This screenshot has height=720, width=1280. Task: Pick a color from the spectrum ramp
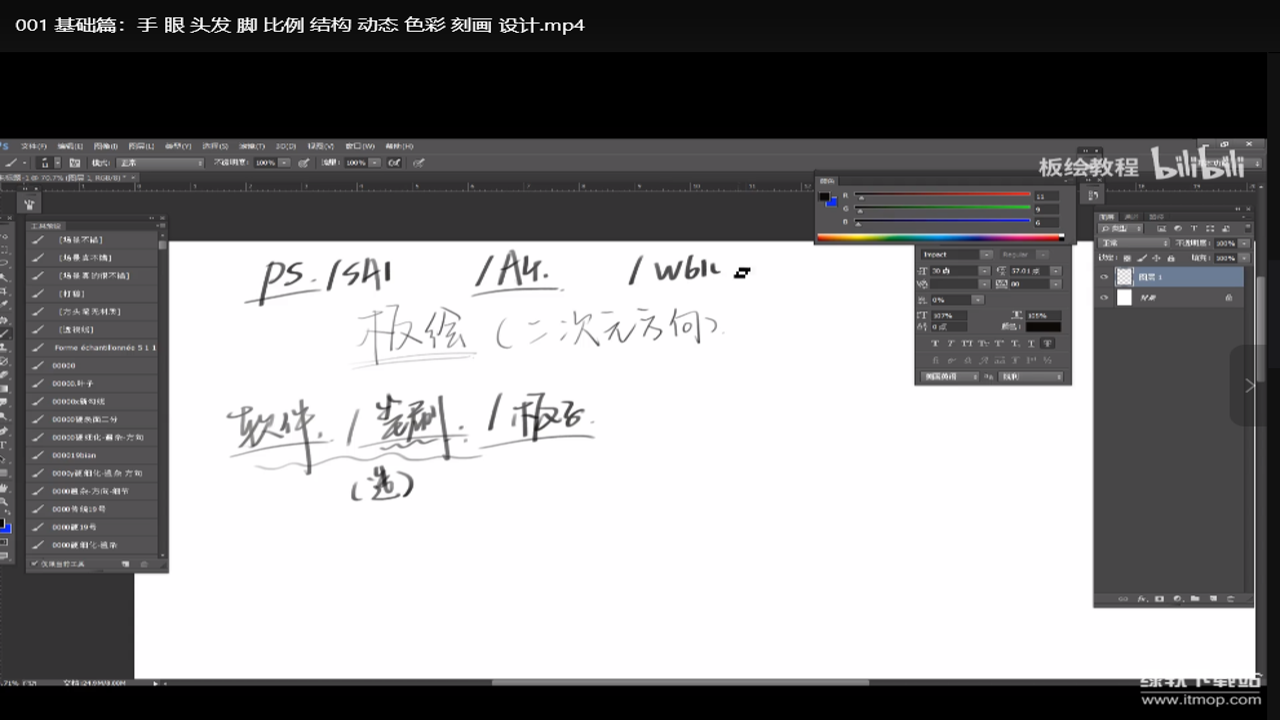click(940, 237)
